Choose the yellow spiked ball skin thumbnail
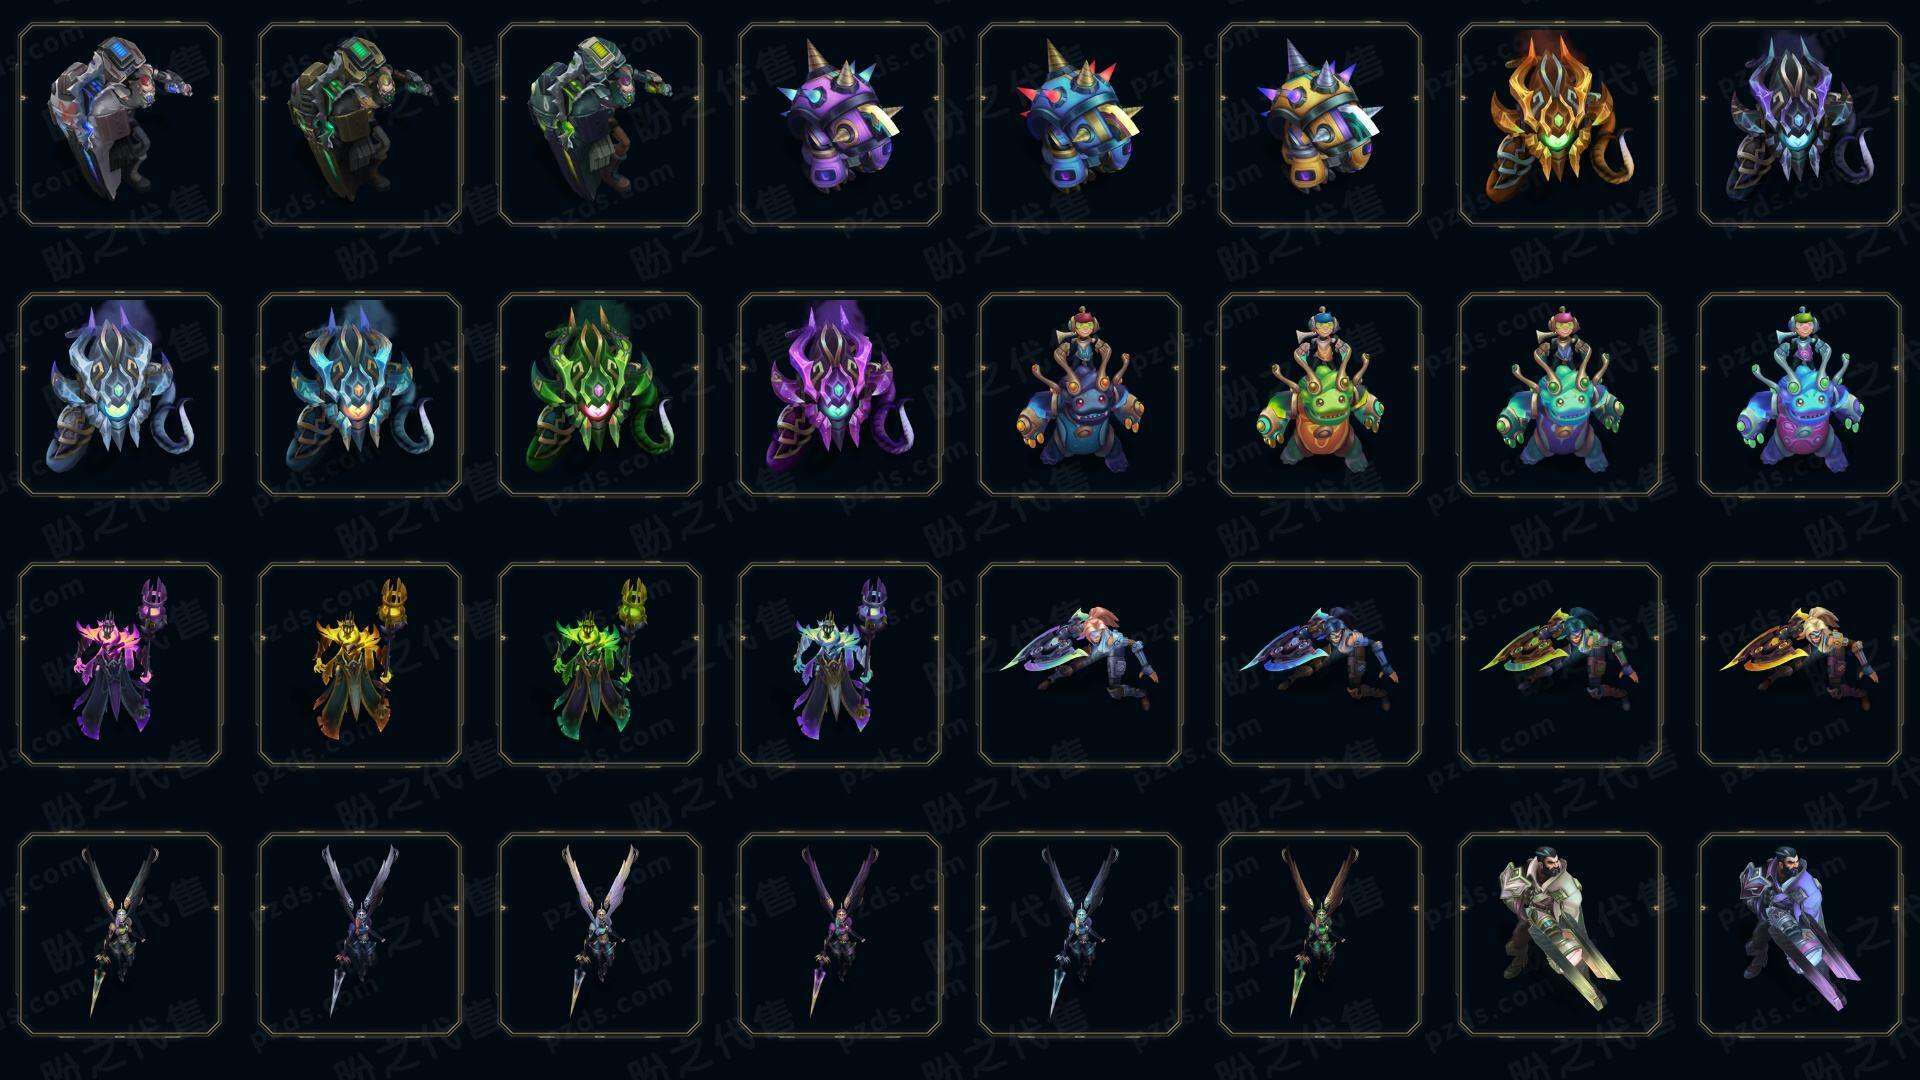The height and width of the screenshot is (1080, 1920). (1320, 125)
